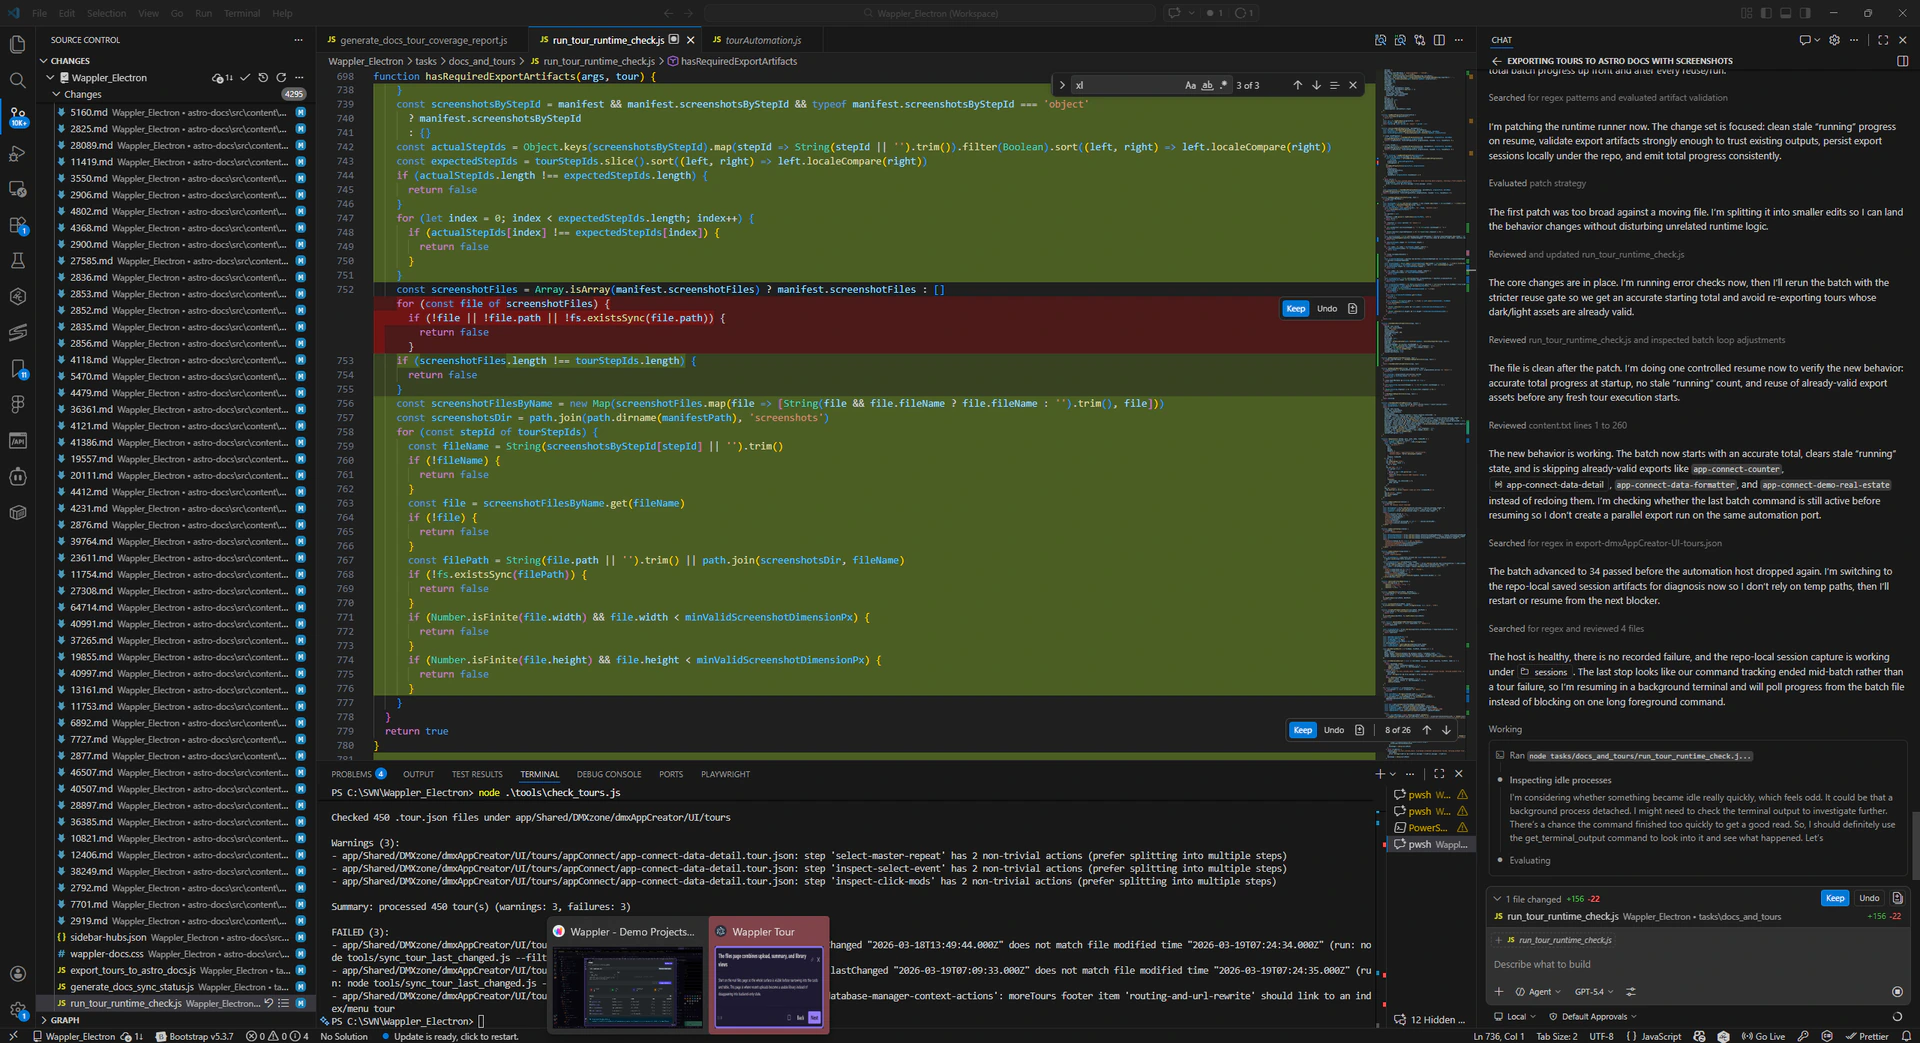Switch to the Debug Console panel tab
This screenshot has height=1043, width=1920.
coord(608,774)
